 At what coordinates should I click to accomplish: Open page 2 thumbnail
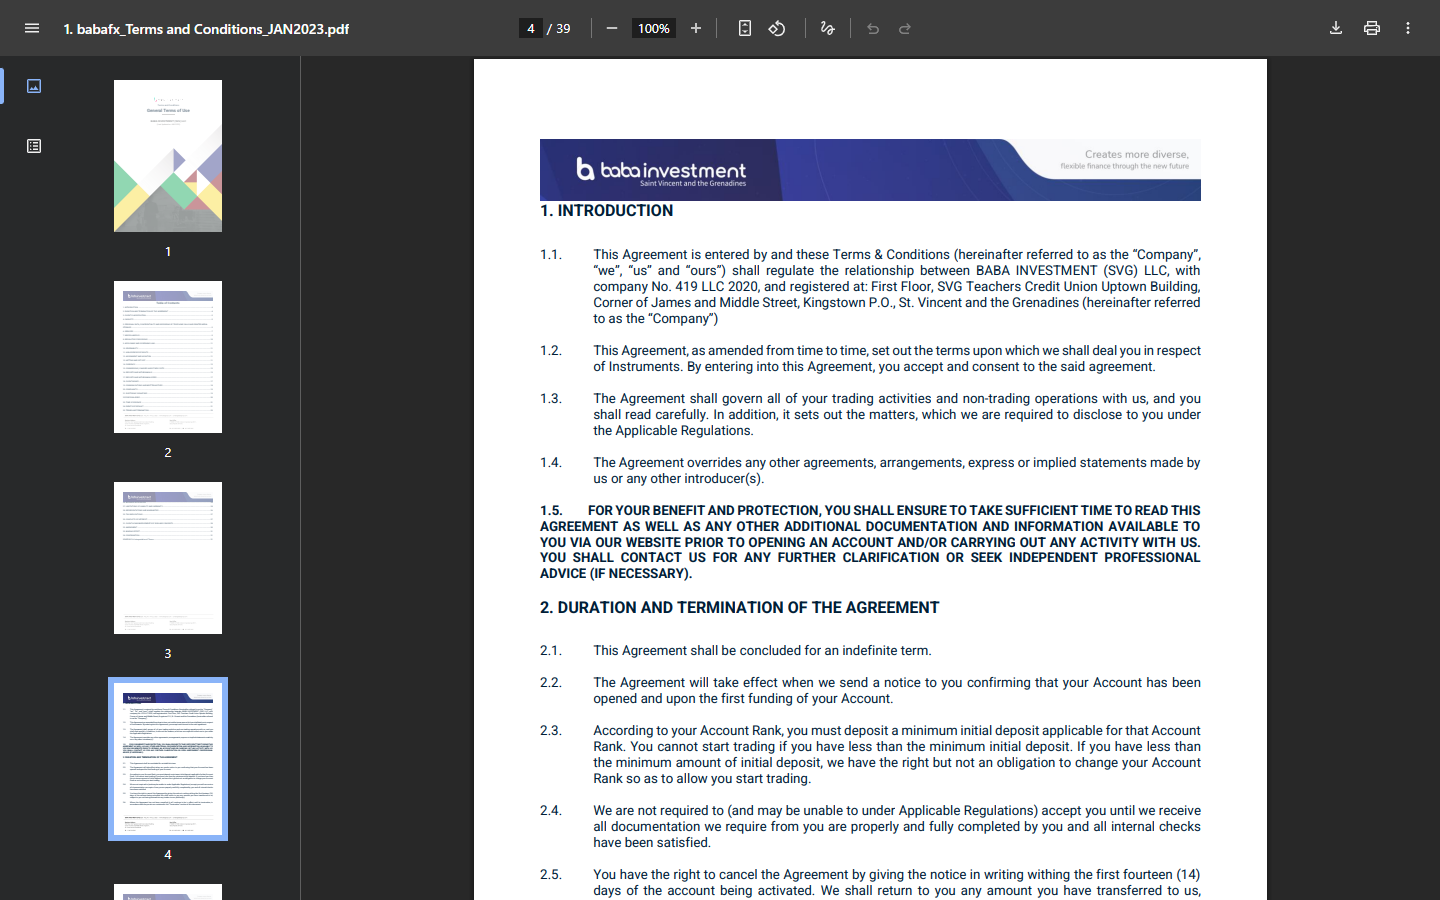click(x=168, y=357)
